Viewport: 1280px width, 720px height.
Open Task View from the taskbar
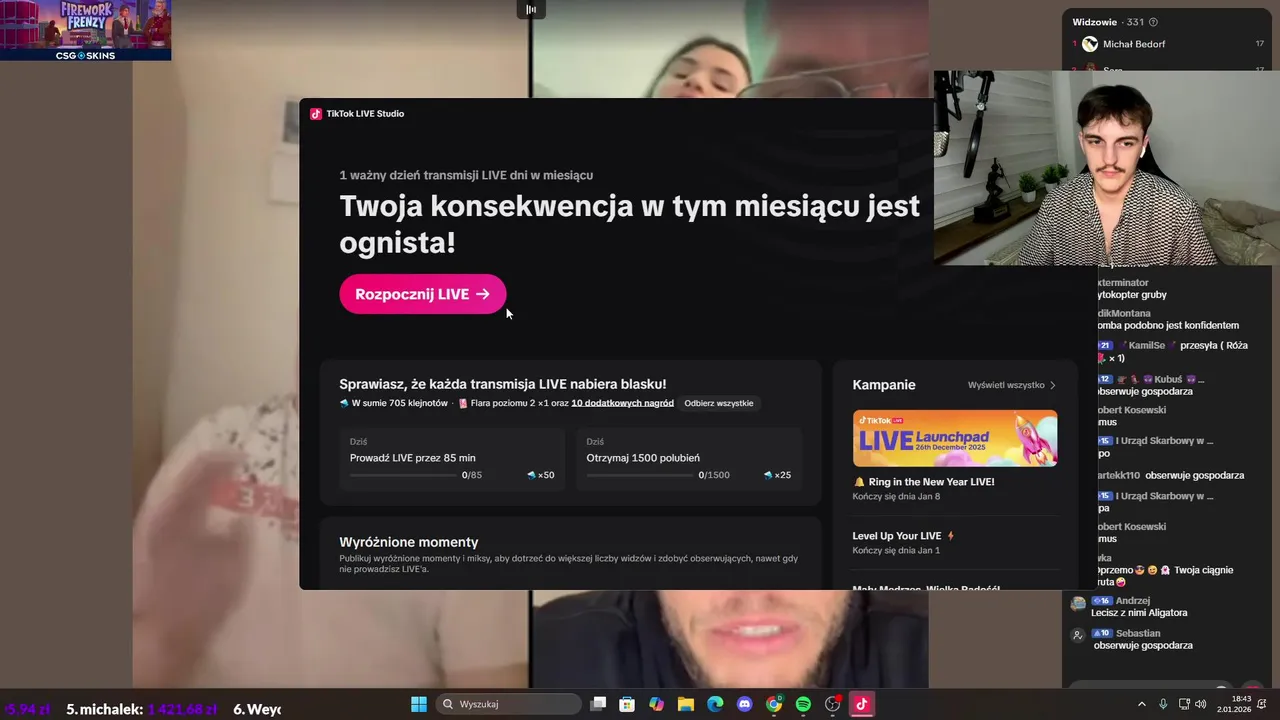point(598,704)
